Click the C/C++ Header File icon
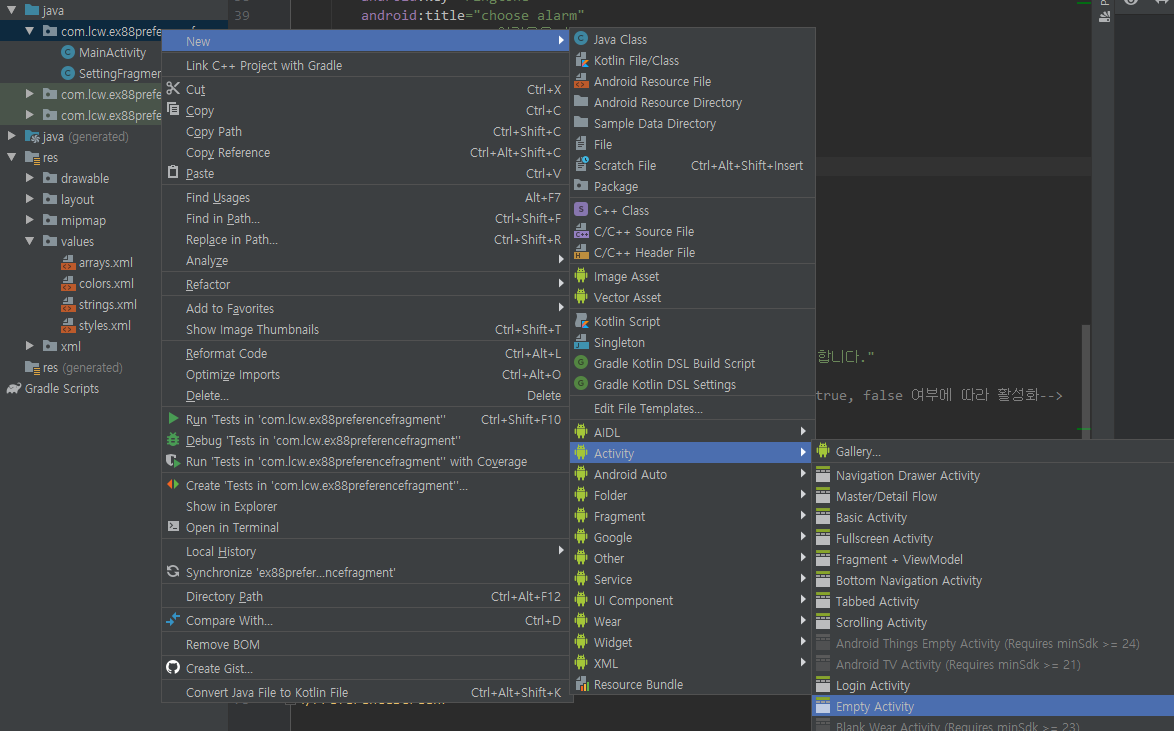Image resolution: width=1174 pixels, height=731 pixels. pos(581,252)
